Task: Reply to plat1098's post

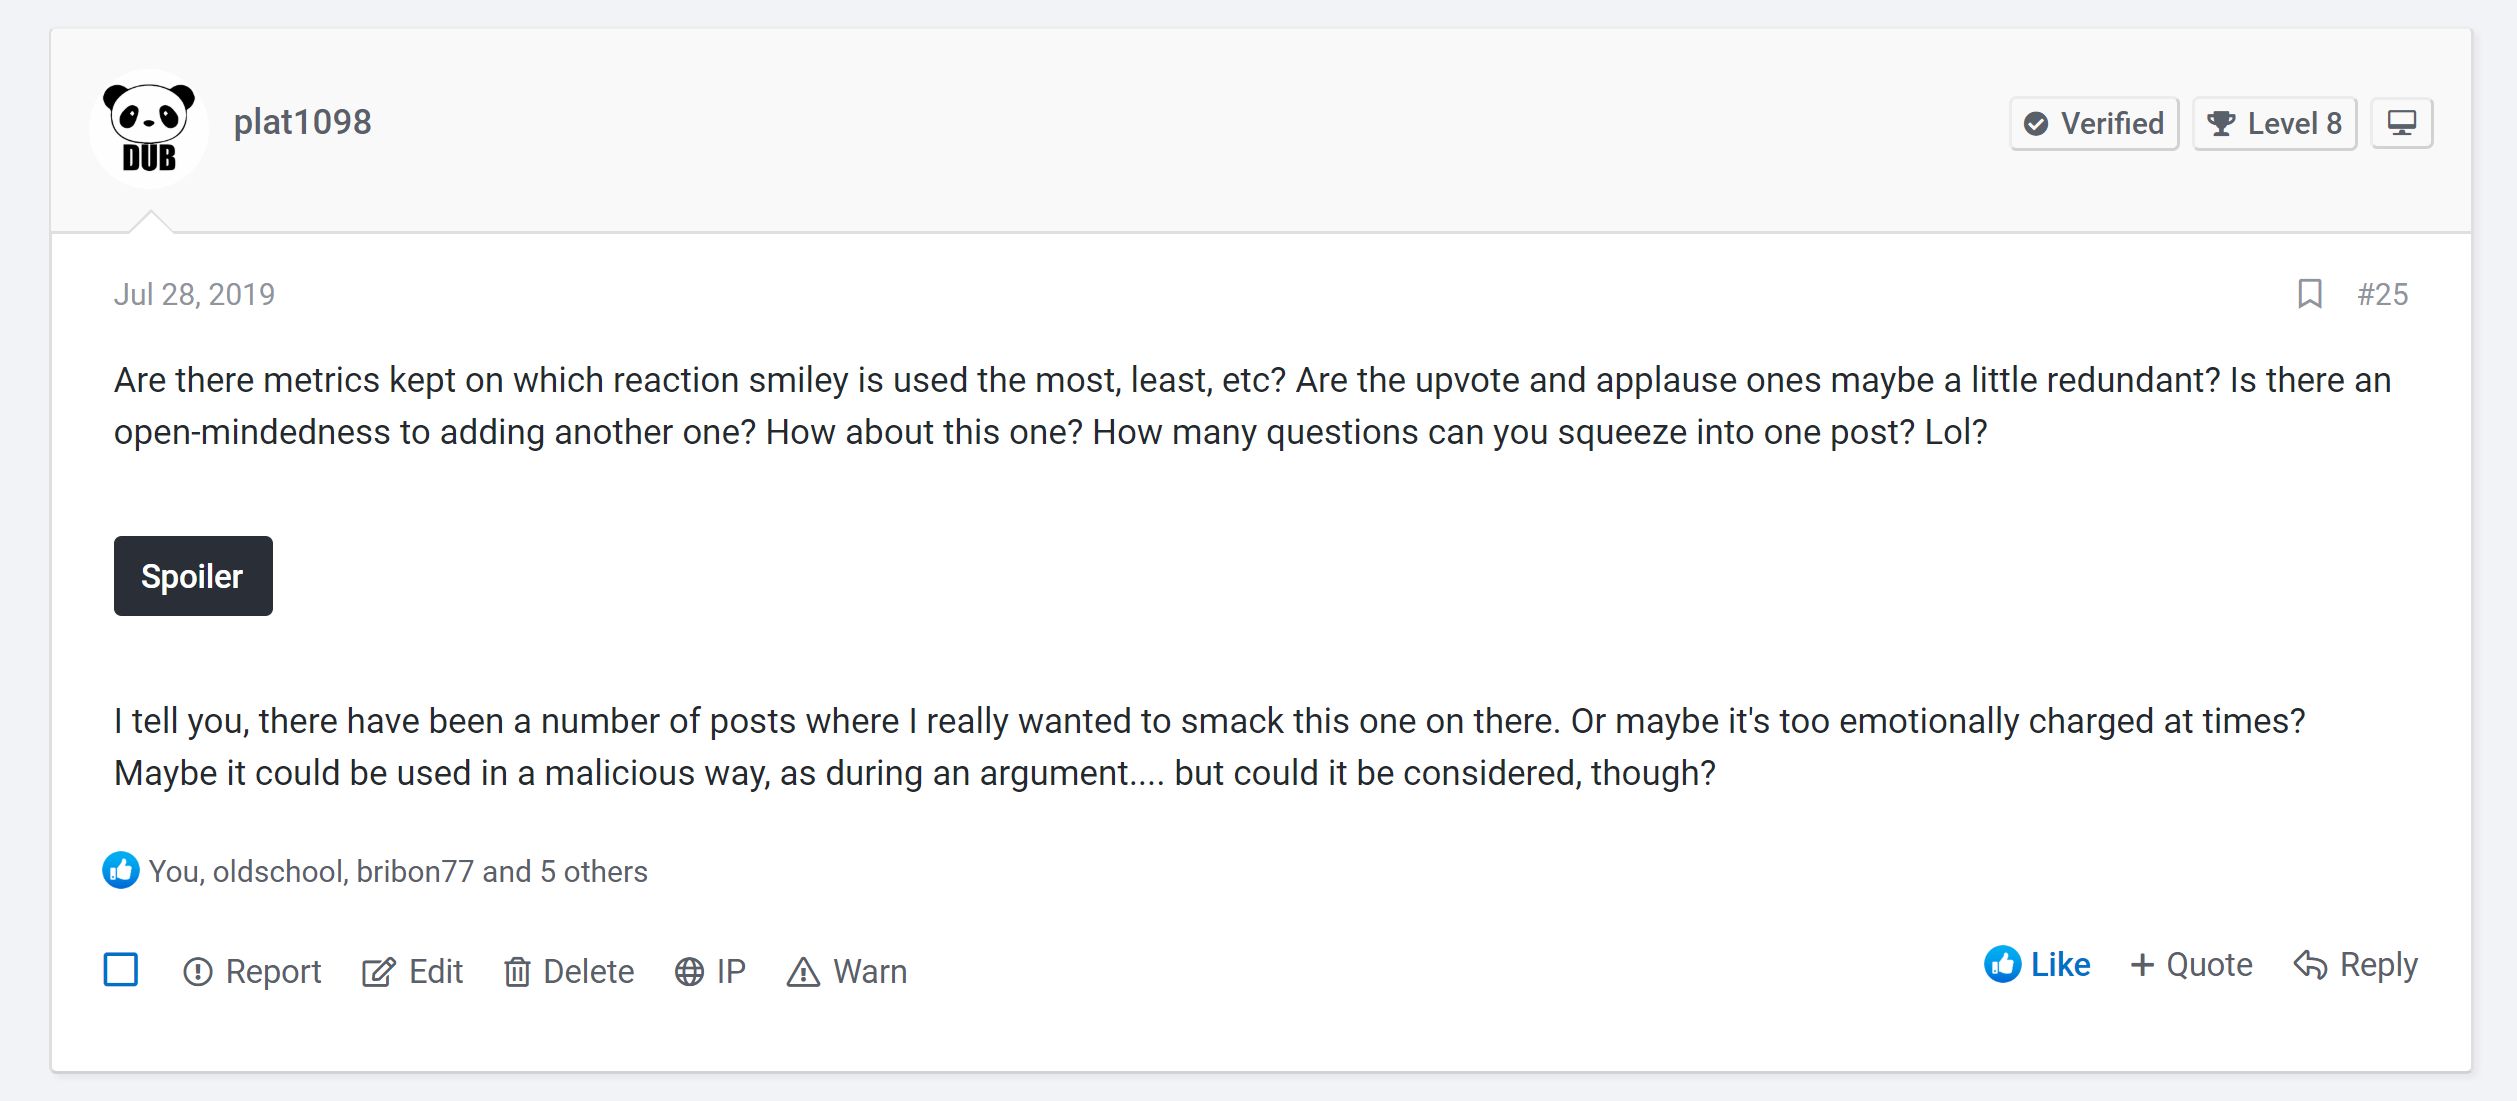Action: pyautogui.click(x=2356, y=965)
